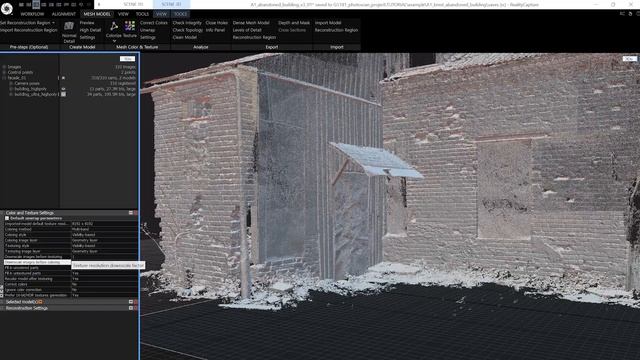The image size is (640, 360).
Task: Expand the Images tree node
Action: pyautogui.click(x=4, y=67)
